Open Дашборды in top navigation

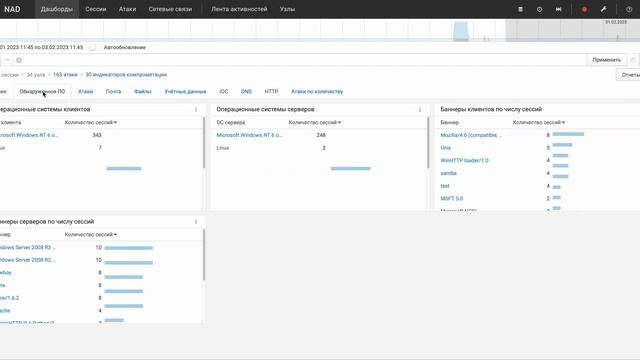[57, 9]
